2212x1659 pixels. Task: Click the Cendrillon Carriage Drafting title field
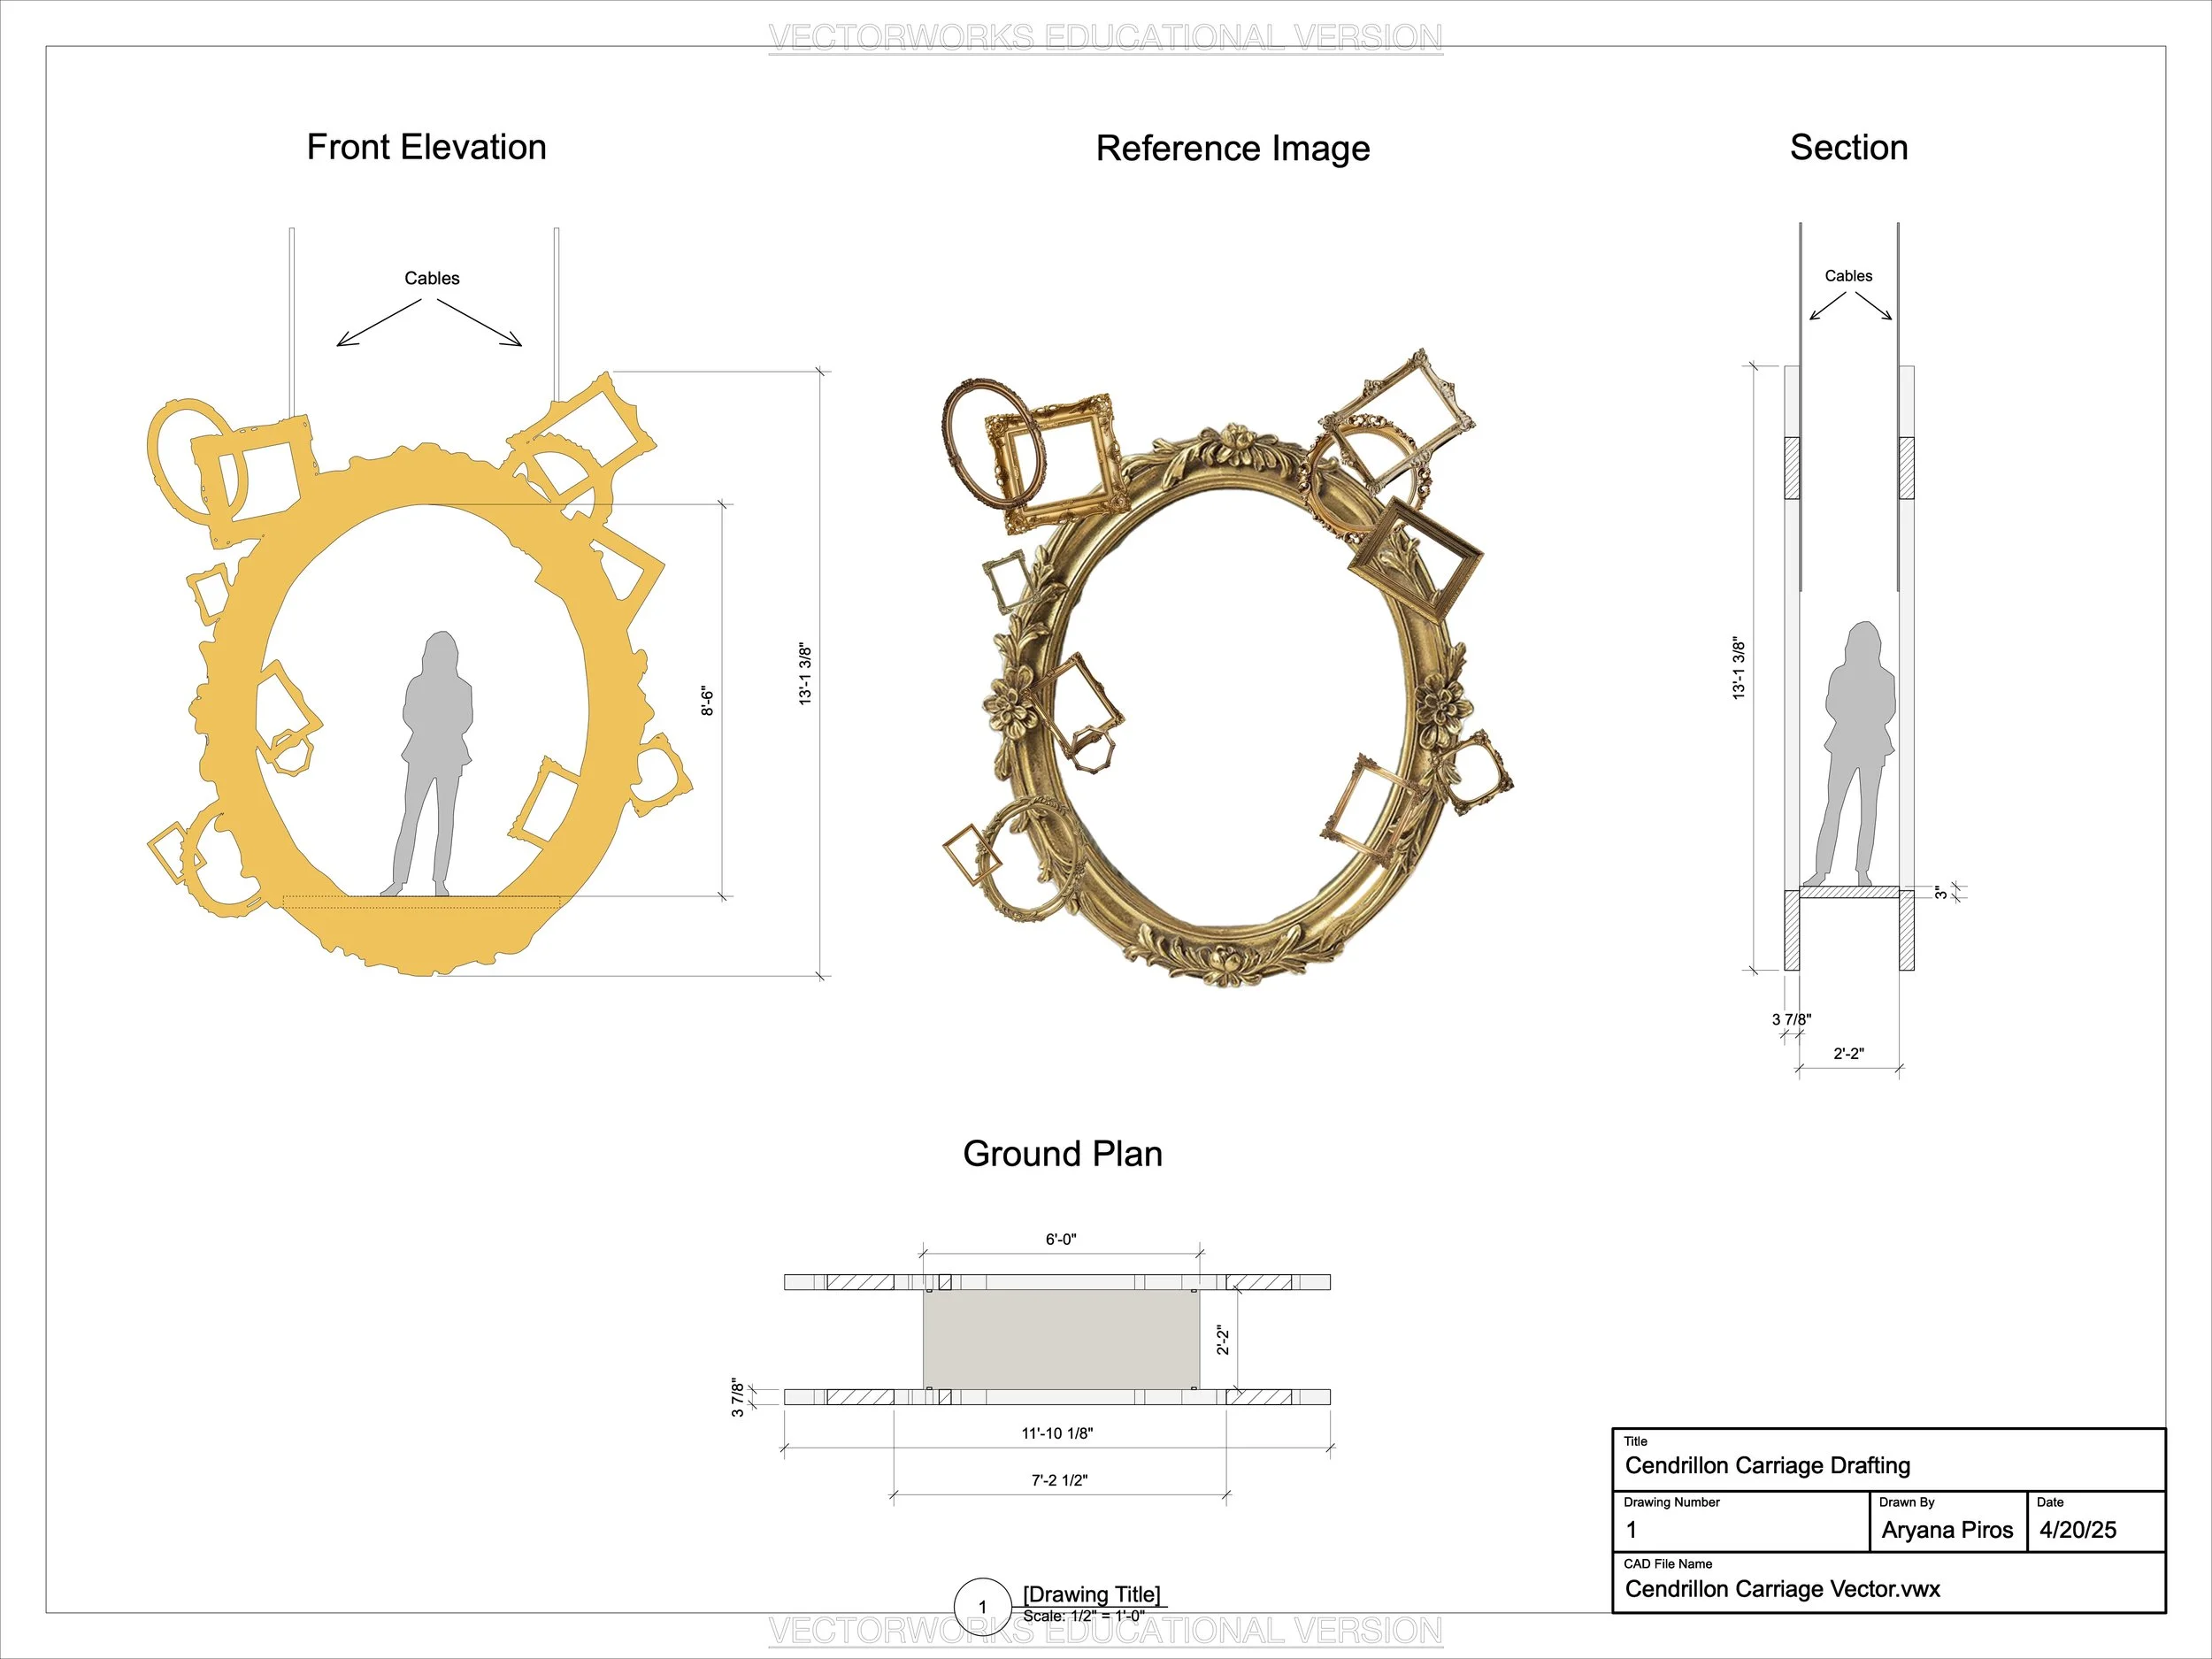coord(1767,1466)
